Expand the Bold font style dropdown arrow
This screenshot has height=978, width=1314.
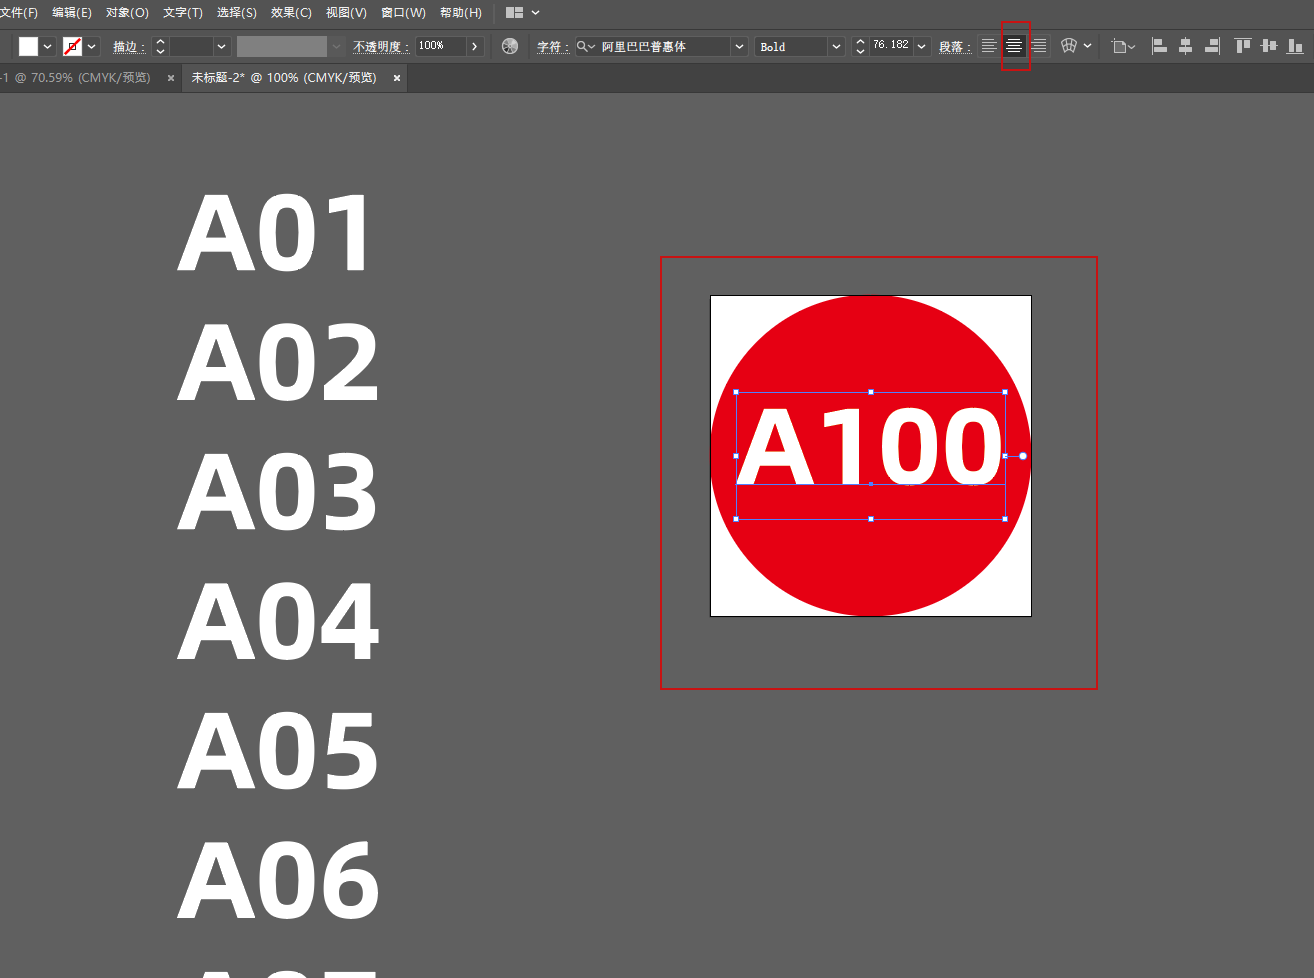pos(836,46)
